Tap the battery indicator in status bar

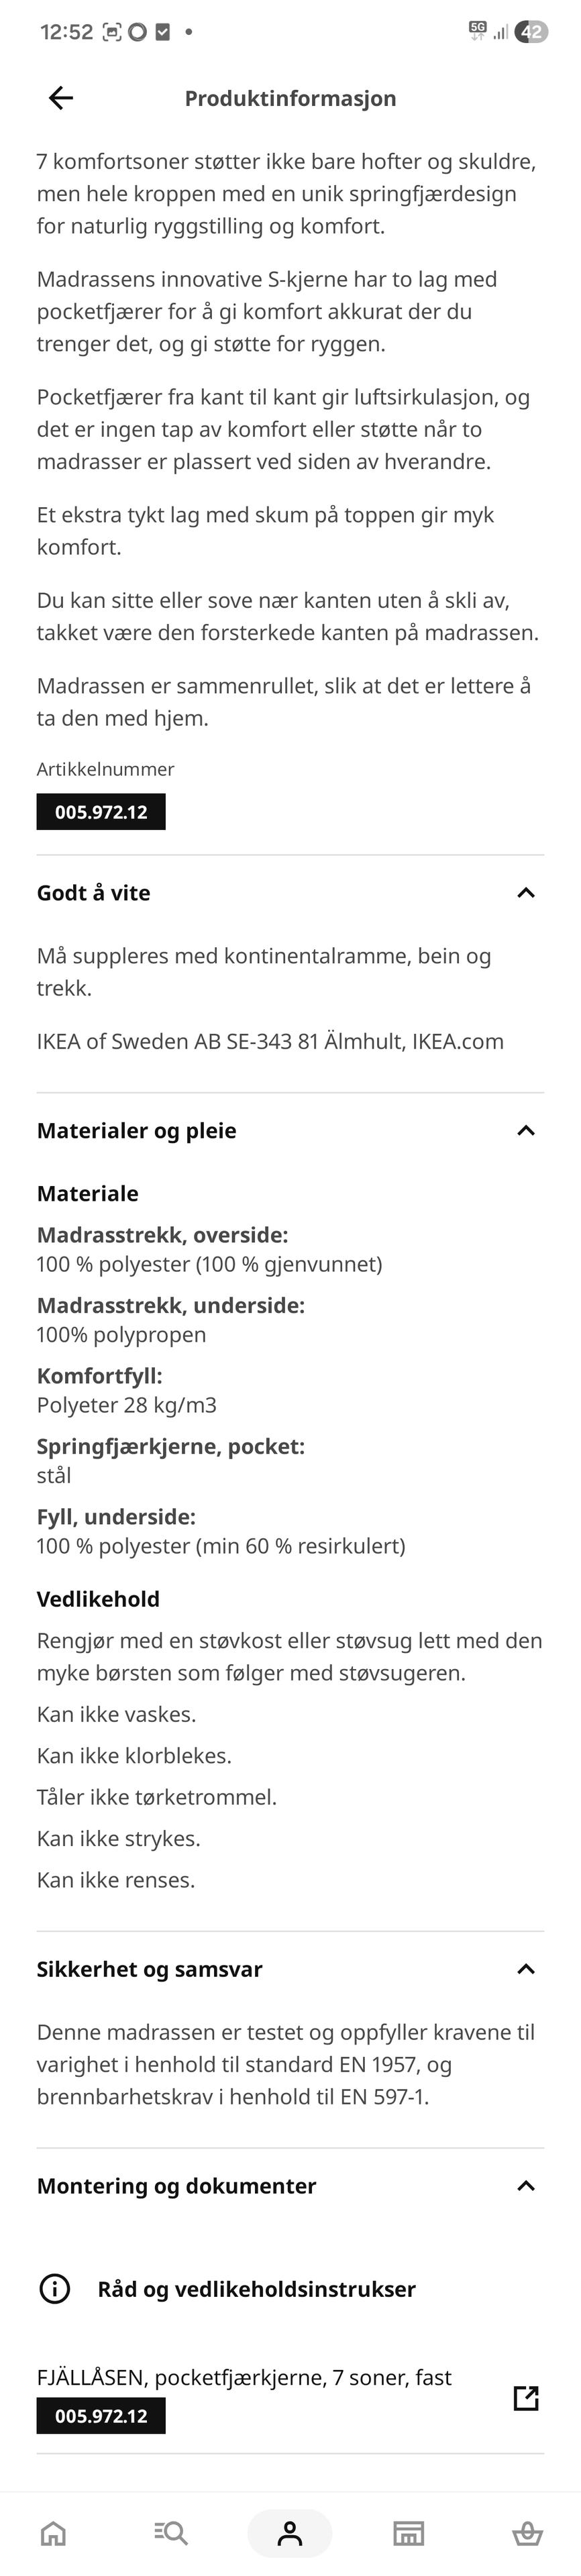click(x=531, y=32)
